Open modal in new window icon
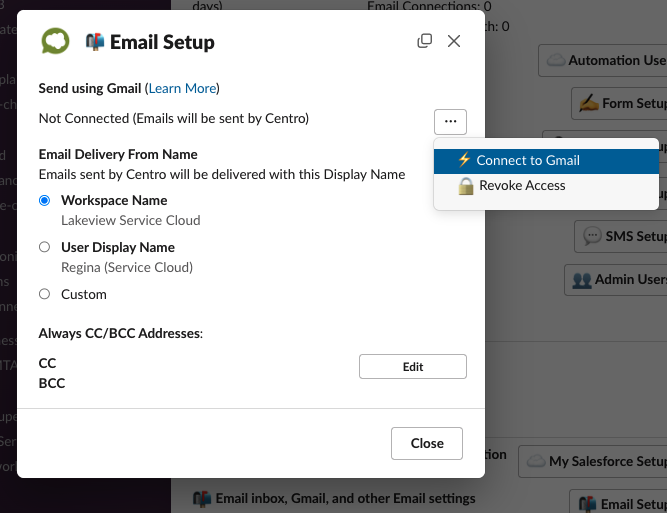Viewport: 667px width, 513px height. [x=425, y=41]
